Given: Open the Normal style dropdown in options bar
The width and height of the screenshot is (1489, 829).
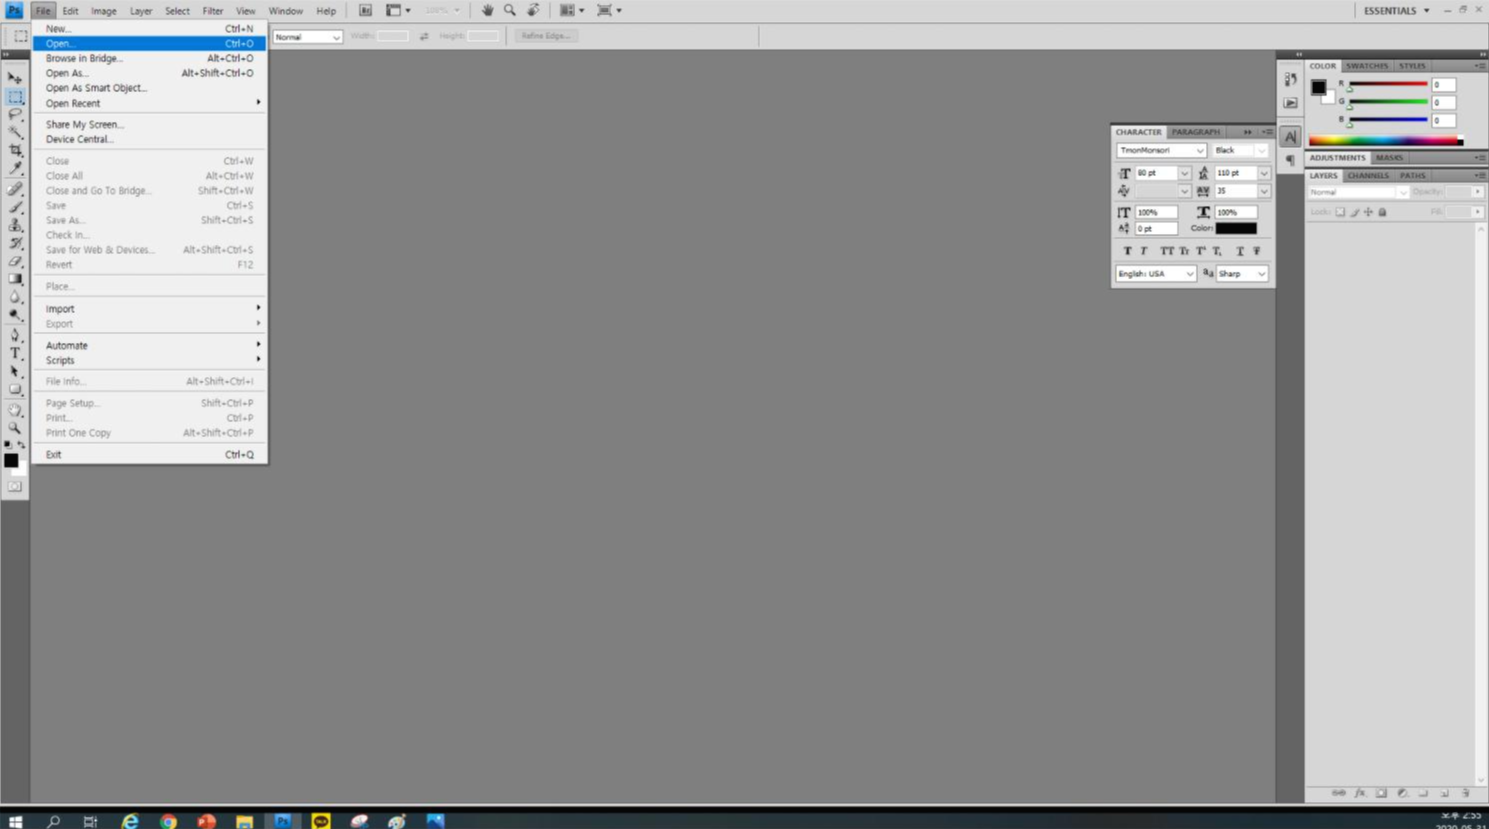Looking at the screenshot, I should [x=308, y=36].
